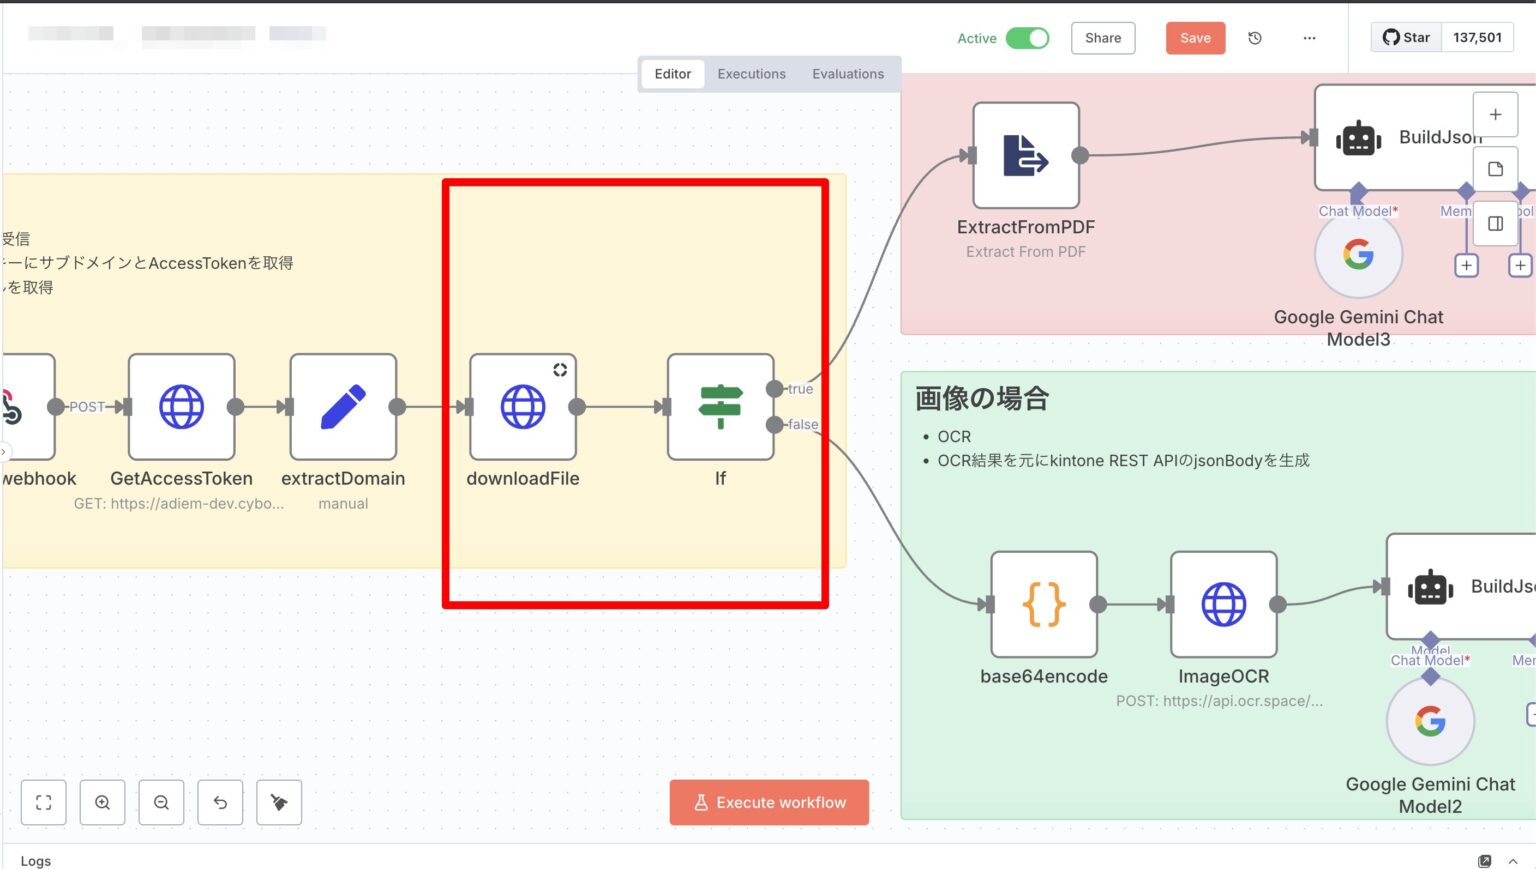Expand the Logs panel chevron
The image size is (1536, 869).
point(1511,861)
